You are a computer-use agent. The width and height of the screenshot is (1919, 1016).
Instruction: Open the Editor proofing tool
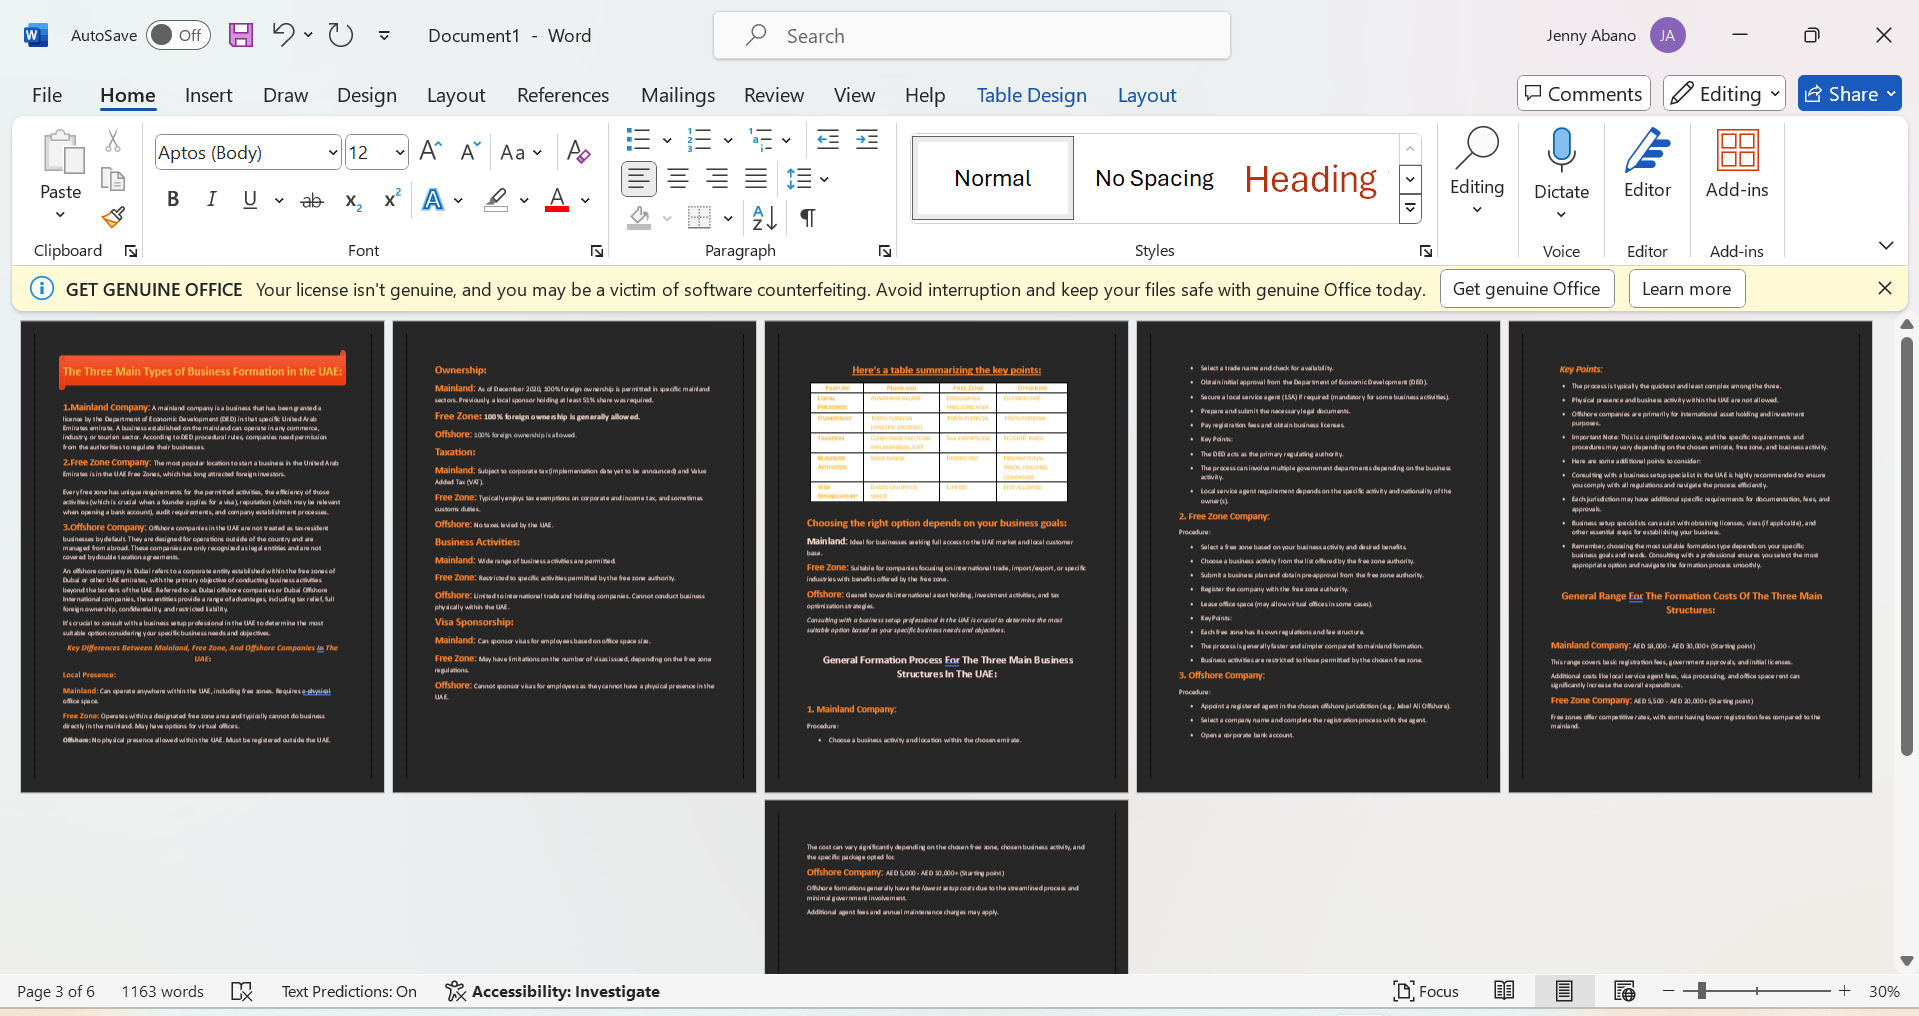click(1646, 165)
